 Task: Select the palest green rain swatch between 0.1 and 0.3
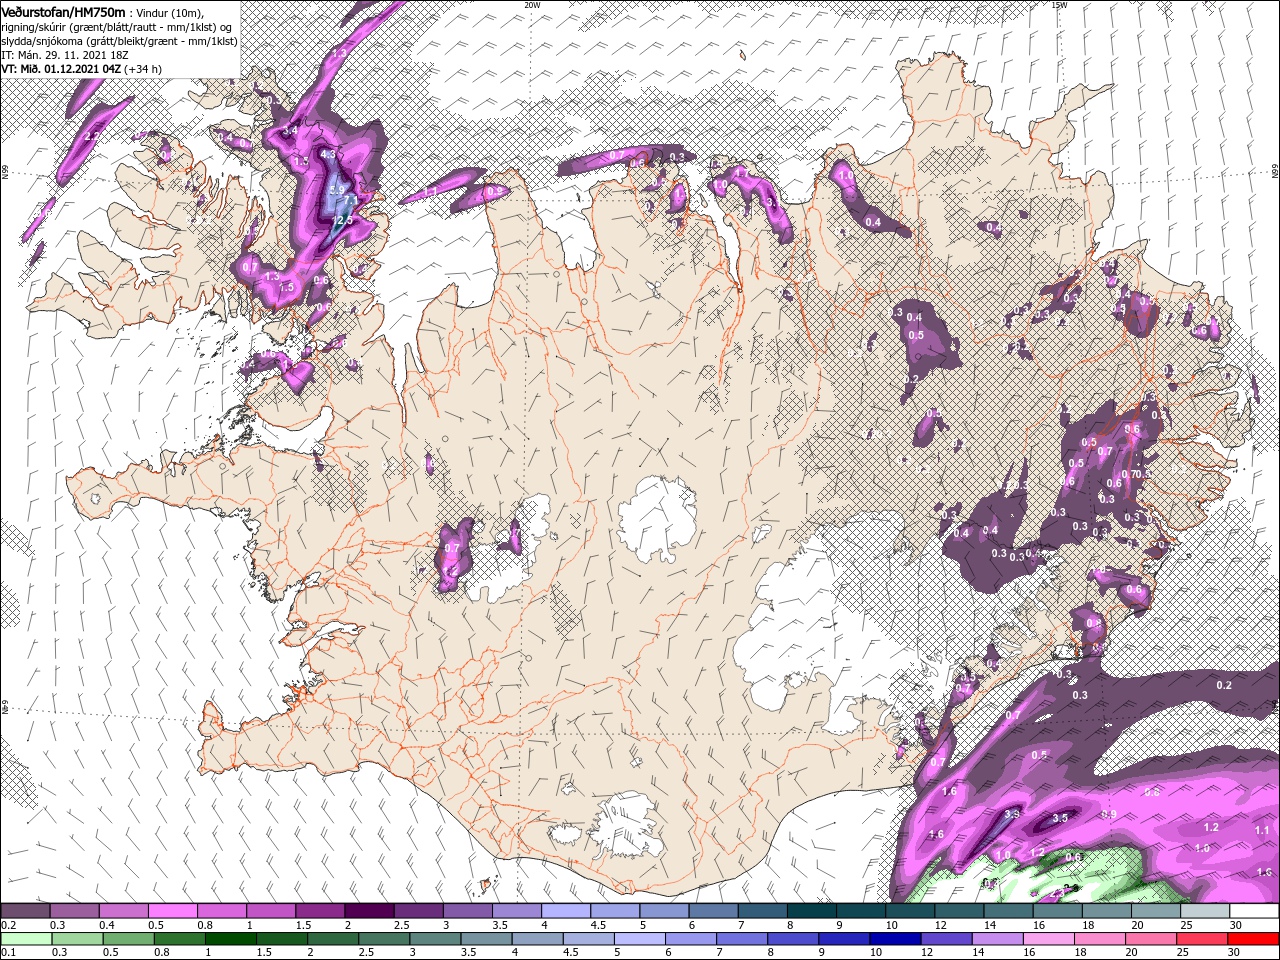pyautogui.click(x=27, y=939)
